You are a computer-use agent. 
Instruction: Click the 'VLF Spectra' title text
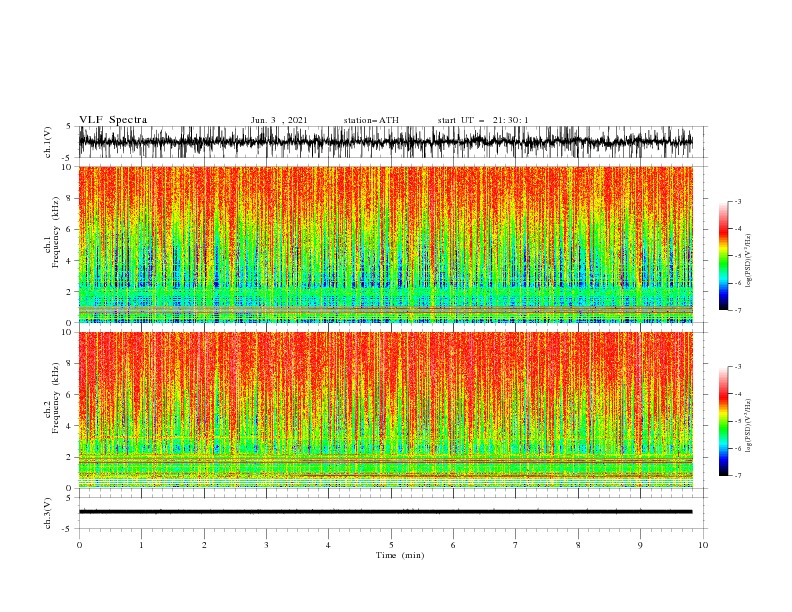pos(113,120)
